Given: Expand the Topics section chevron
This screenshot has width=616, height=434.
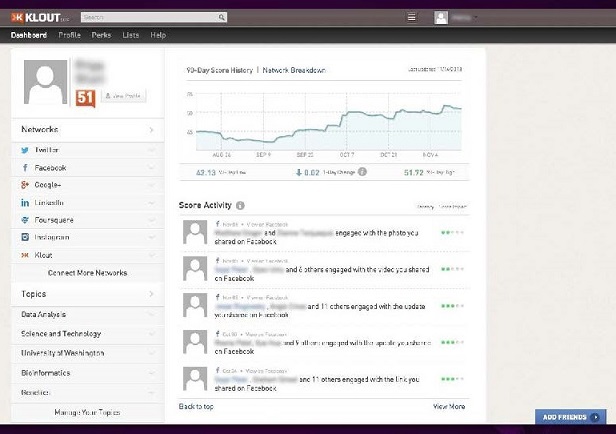Looking at the screenshot, I should click(151, 295).
